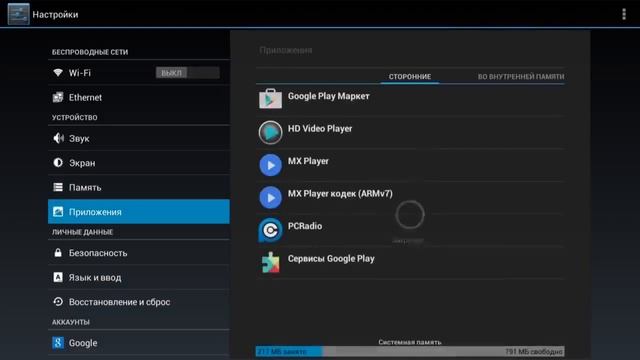Click the Settings app icon in title bar
The image size is (640, 360).
[x=18, y=14]
